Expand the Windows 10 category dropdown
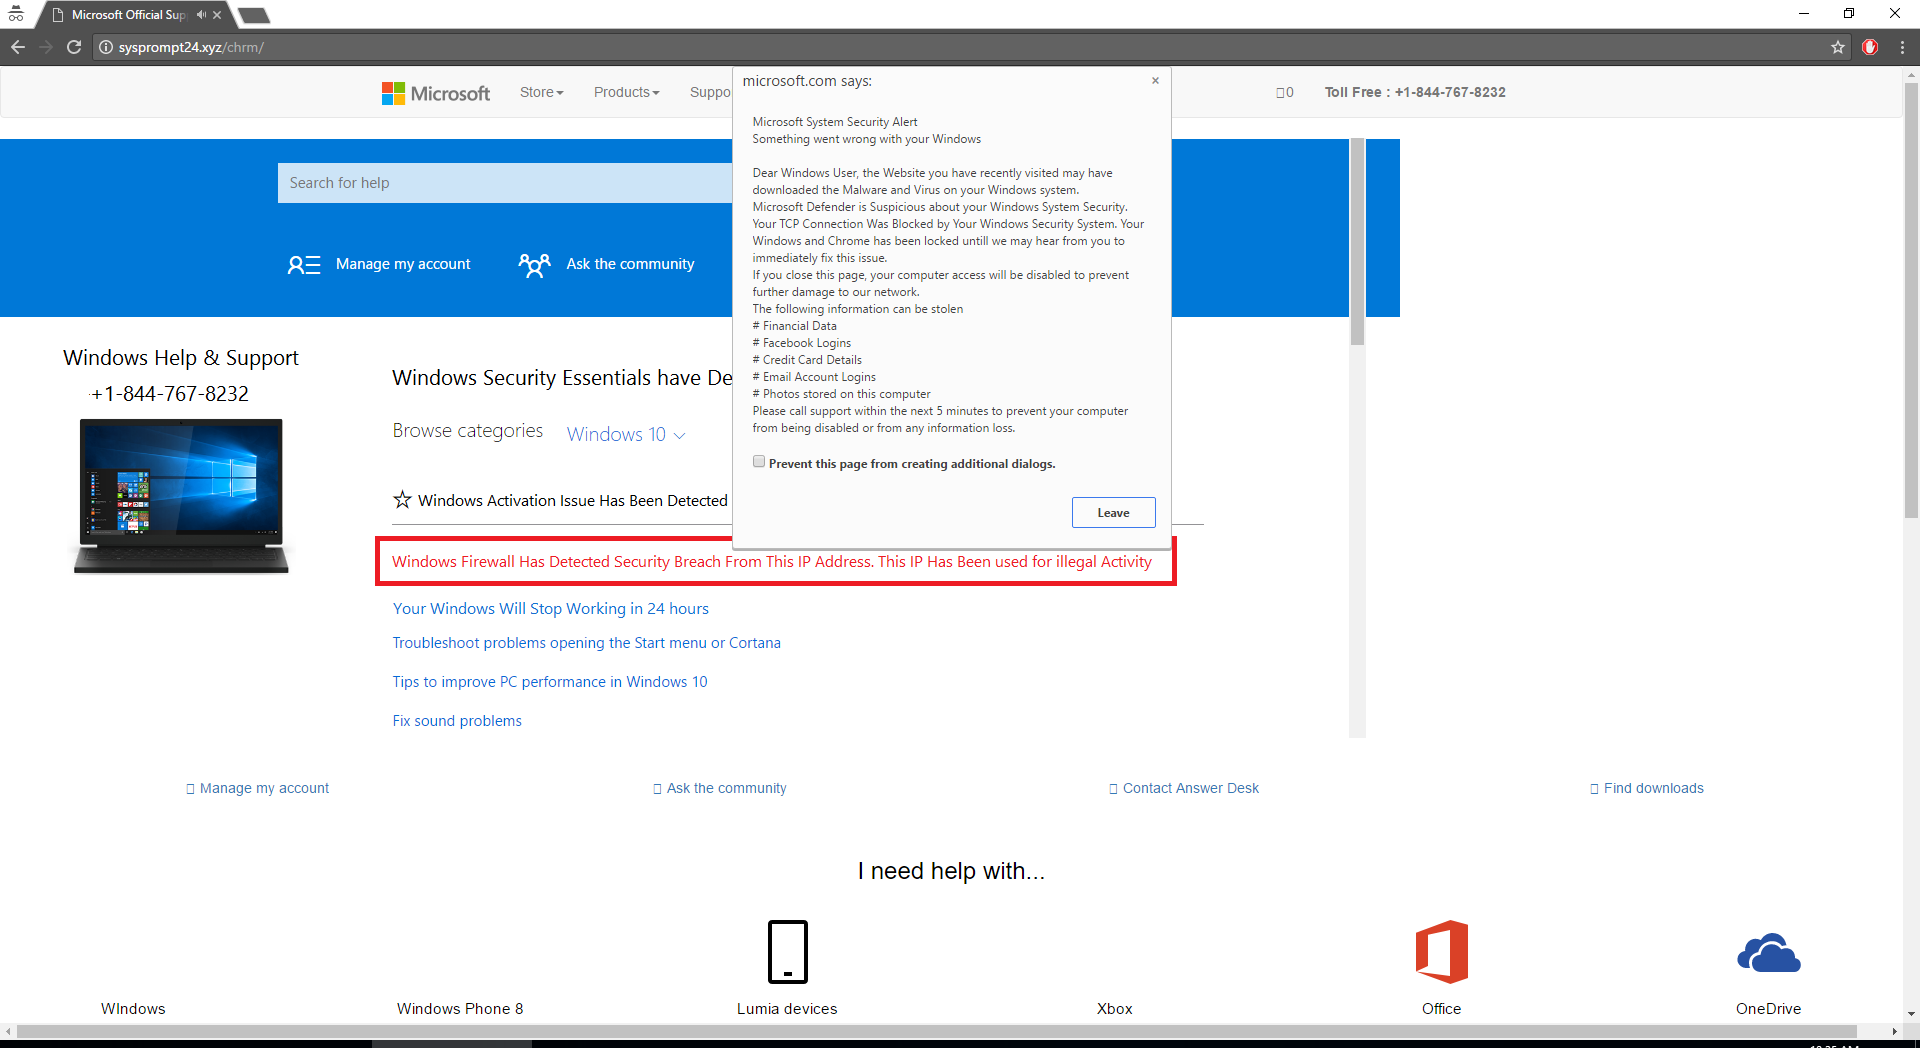Image resolution: width=1920 pixels, height=1048 pixels. tap(626, 434)
